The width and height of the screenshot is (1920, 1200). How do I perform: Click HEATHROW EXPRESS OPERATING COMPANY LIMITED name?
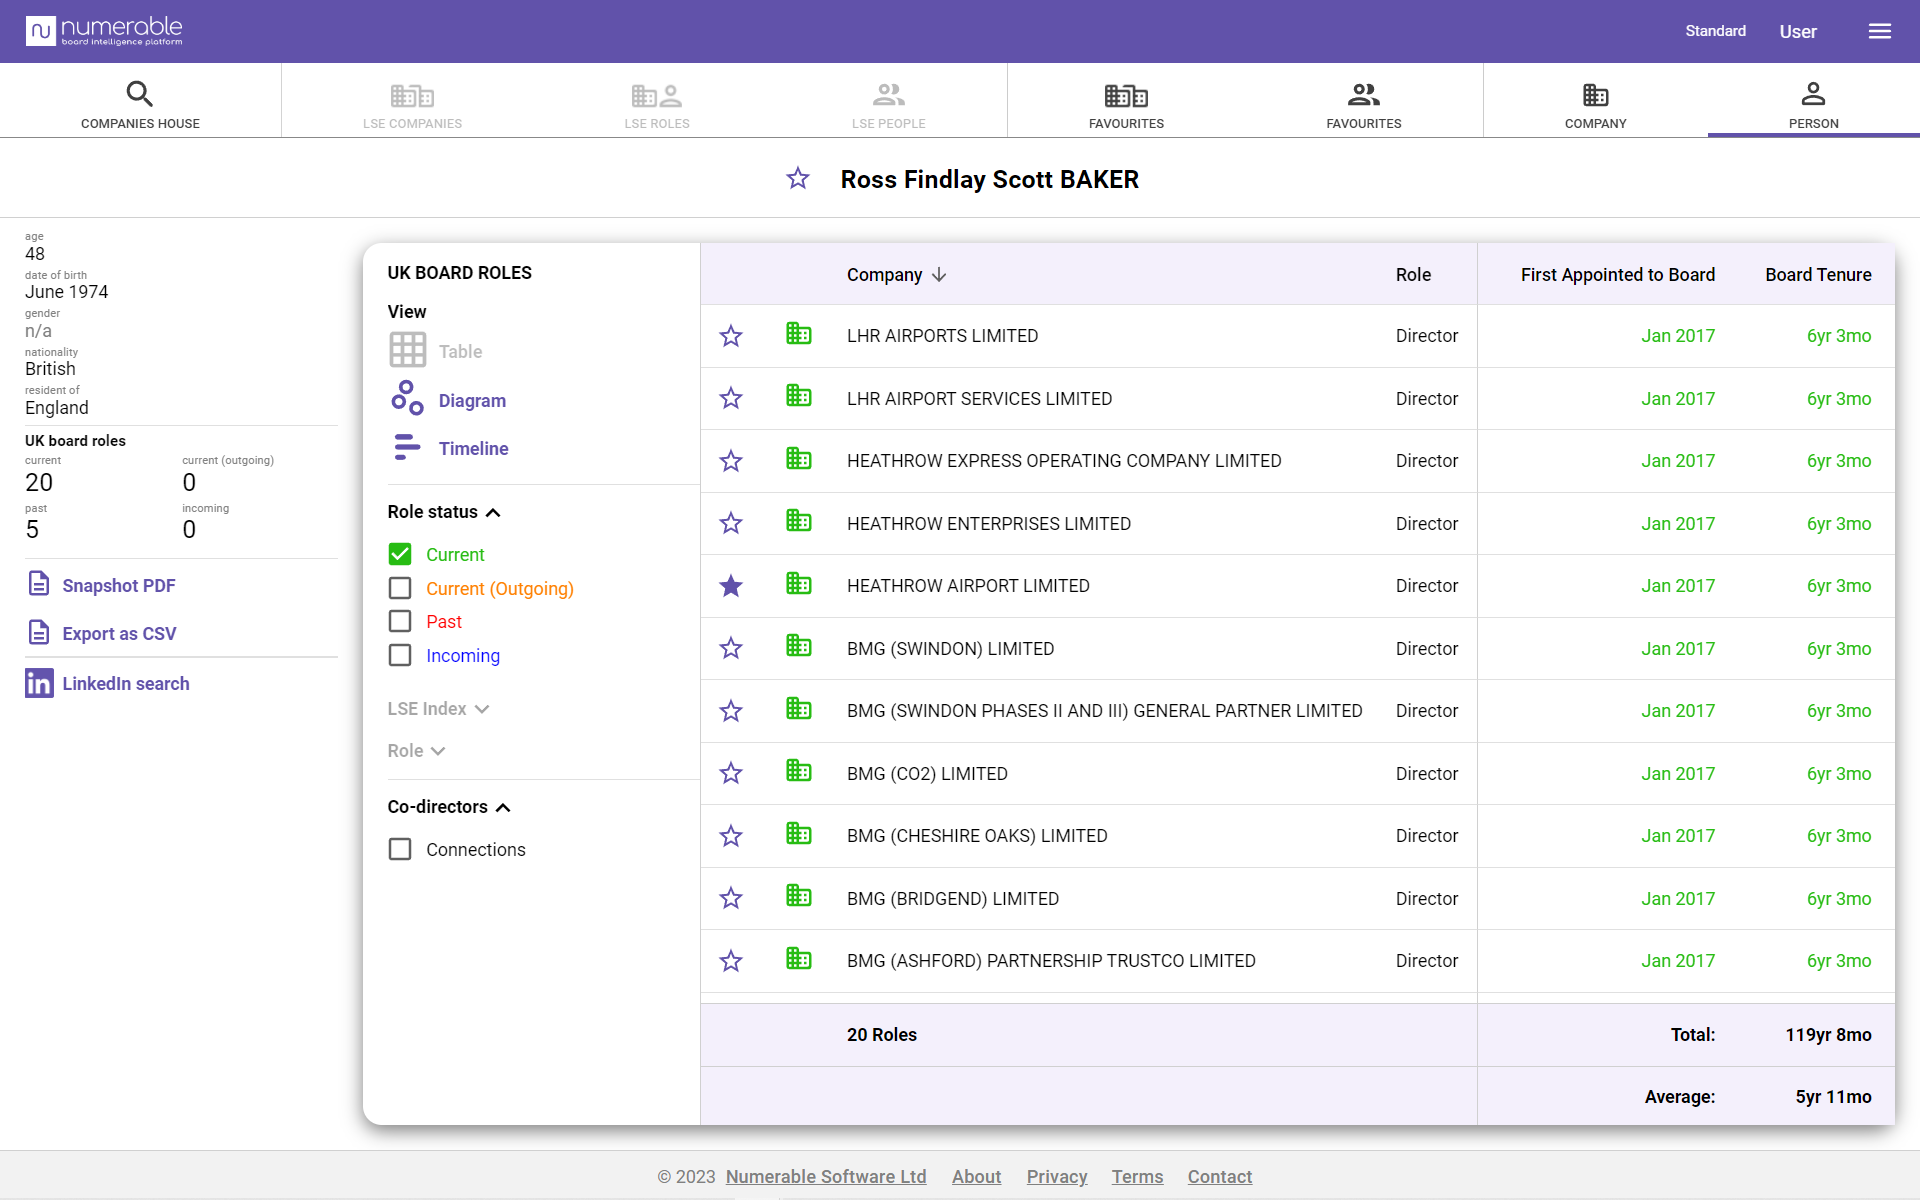pos(1064,461)
